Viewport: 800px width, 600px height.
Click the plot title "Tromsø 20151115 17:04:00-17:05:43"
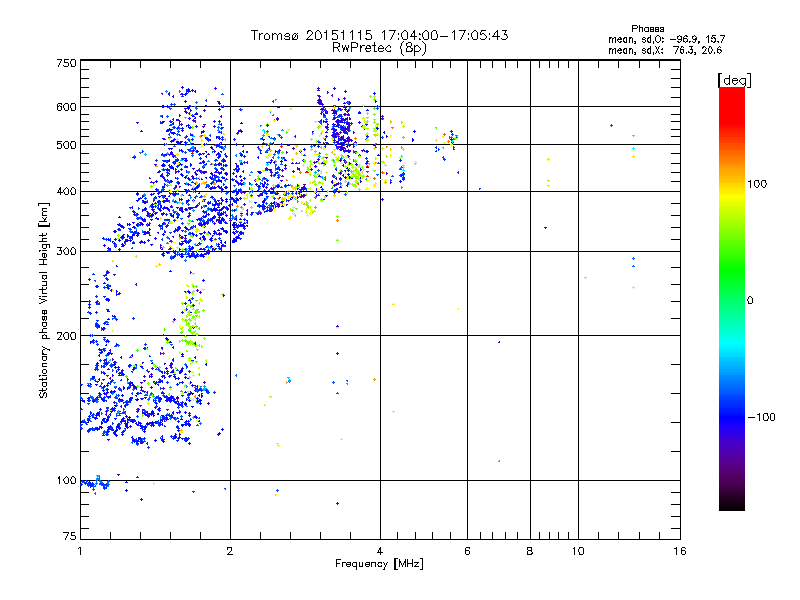click(379, 35)
